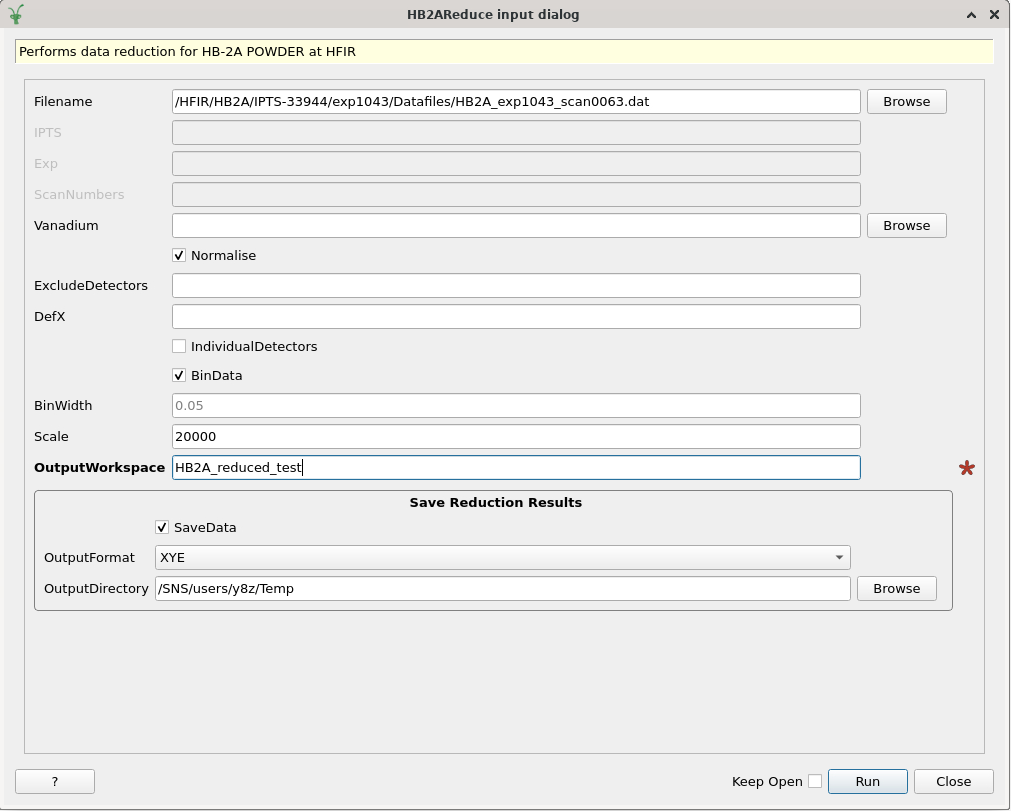Close the HB2AReduce dialog with X icon
Image resolution: width=1011 pixels, height=811 pixels.
(994, 15)
